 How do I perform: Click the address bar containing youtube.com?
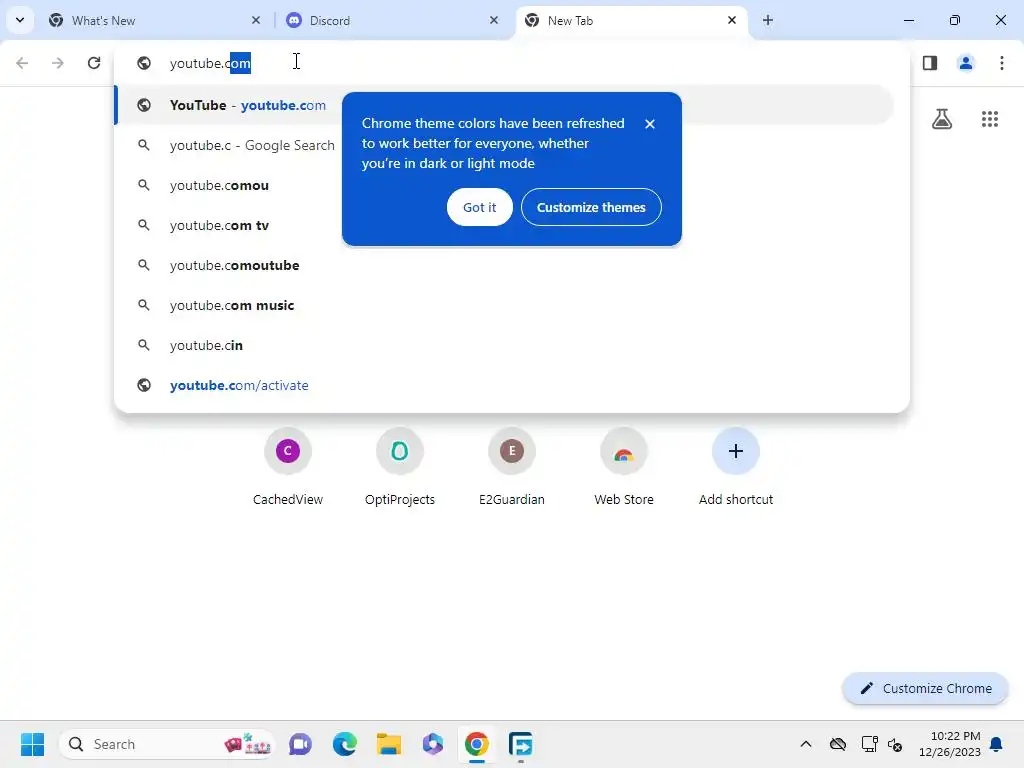(x=511, y=63)
